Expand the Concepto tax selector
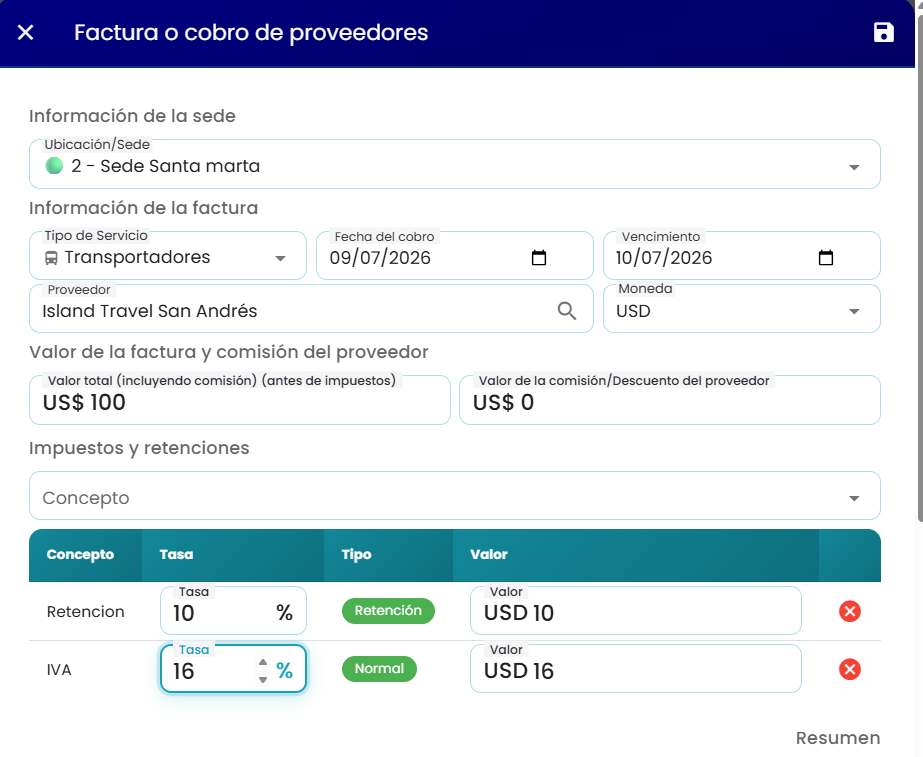The image size is (923, 757). point(454,496)
